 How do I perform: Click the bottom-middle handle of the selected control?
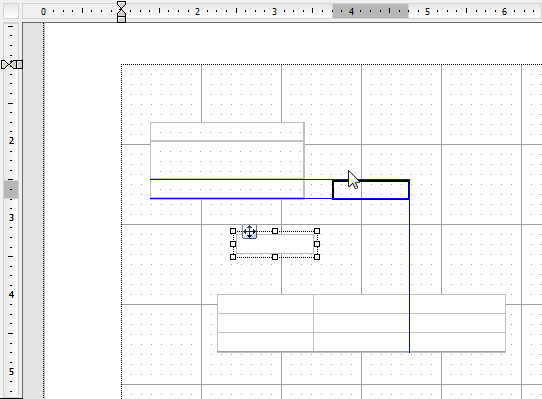pos(275,257)
